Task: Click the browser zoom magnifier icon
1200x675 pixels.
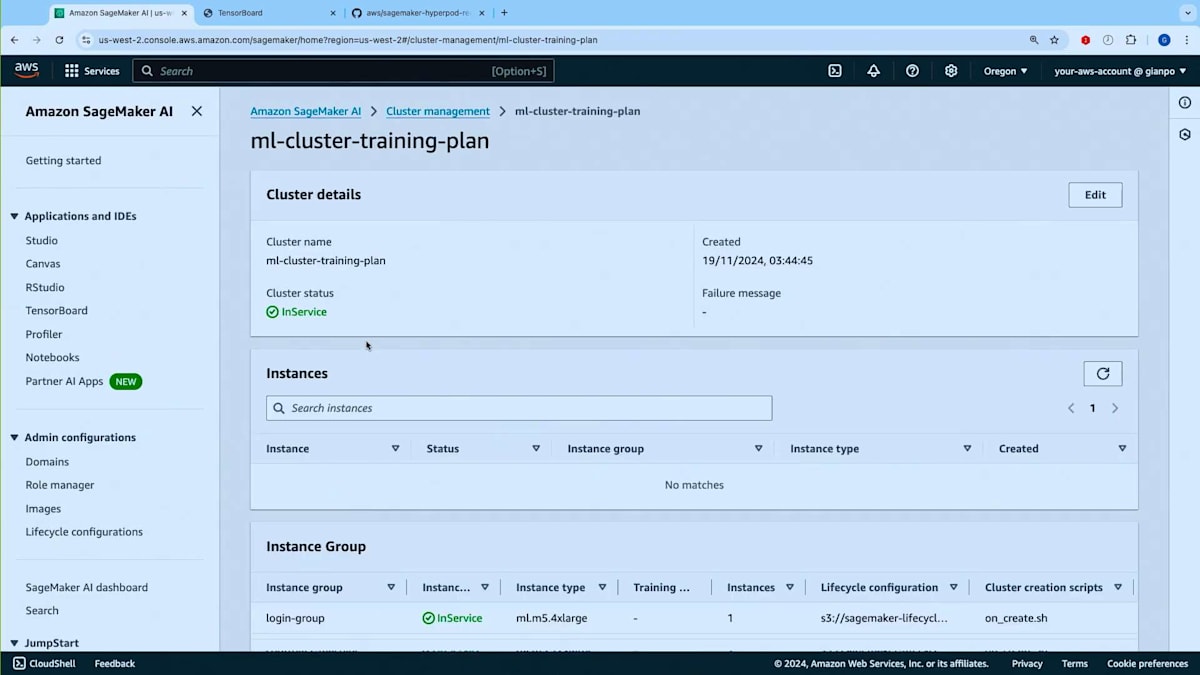Action: point(1034,40)
